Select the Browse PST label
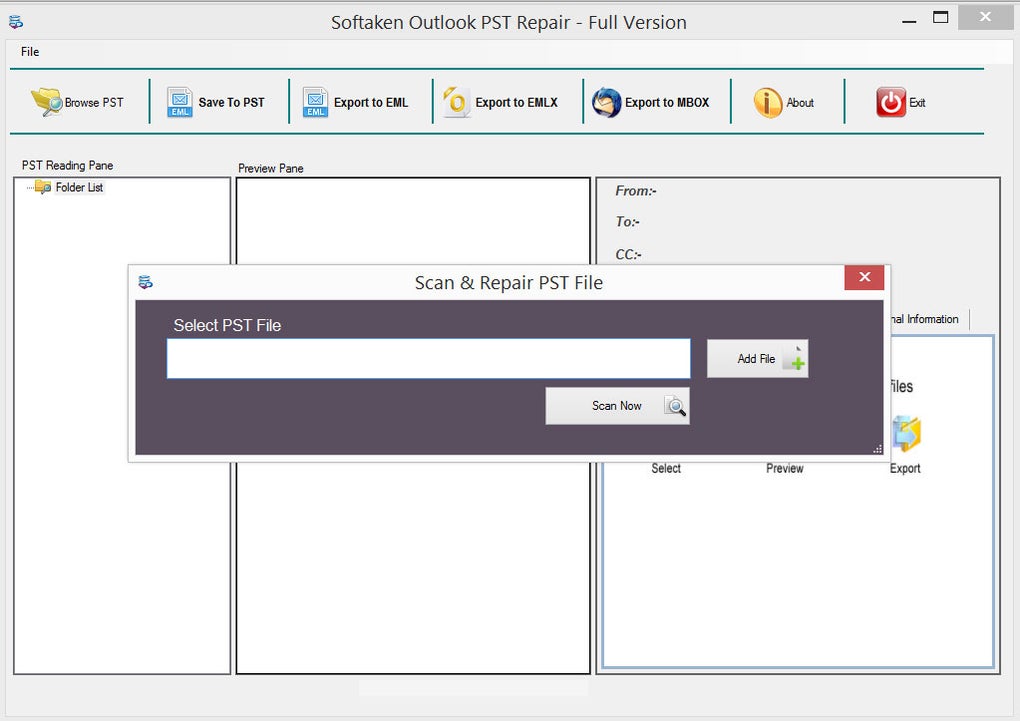This screenshot has width=1020, height=721. point(94,103)
